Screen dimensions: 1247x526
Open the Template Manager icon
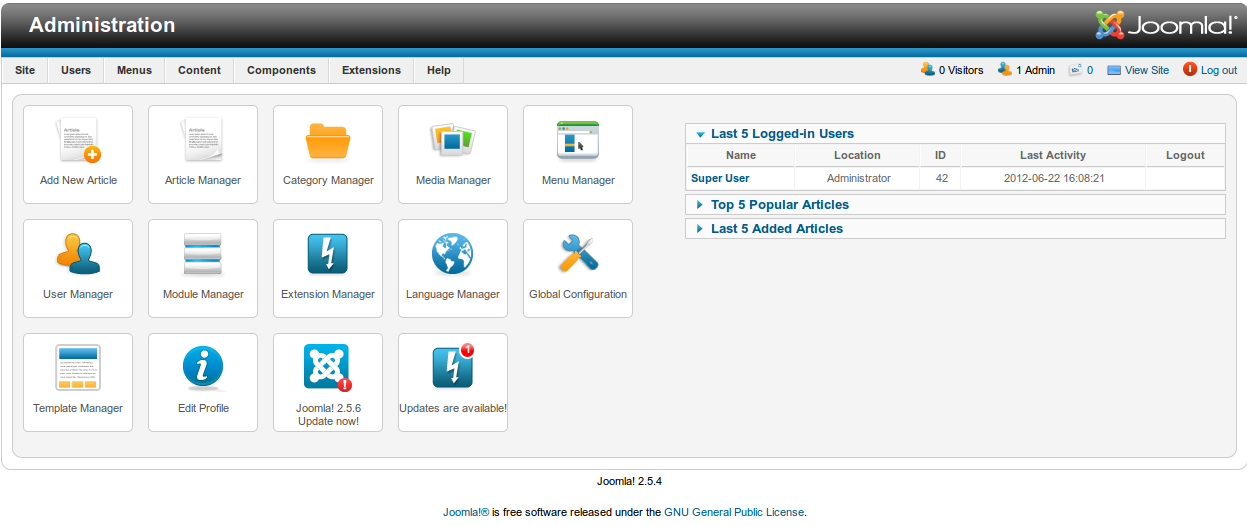click(78, 368)
